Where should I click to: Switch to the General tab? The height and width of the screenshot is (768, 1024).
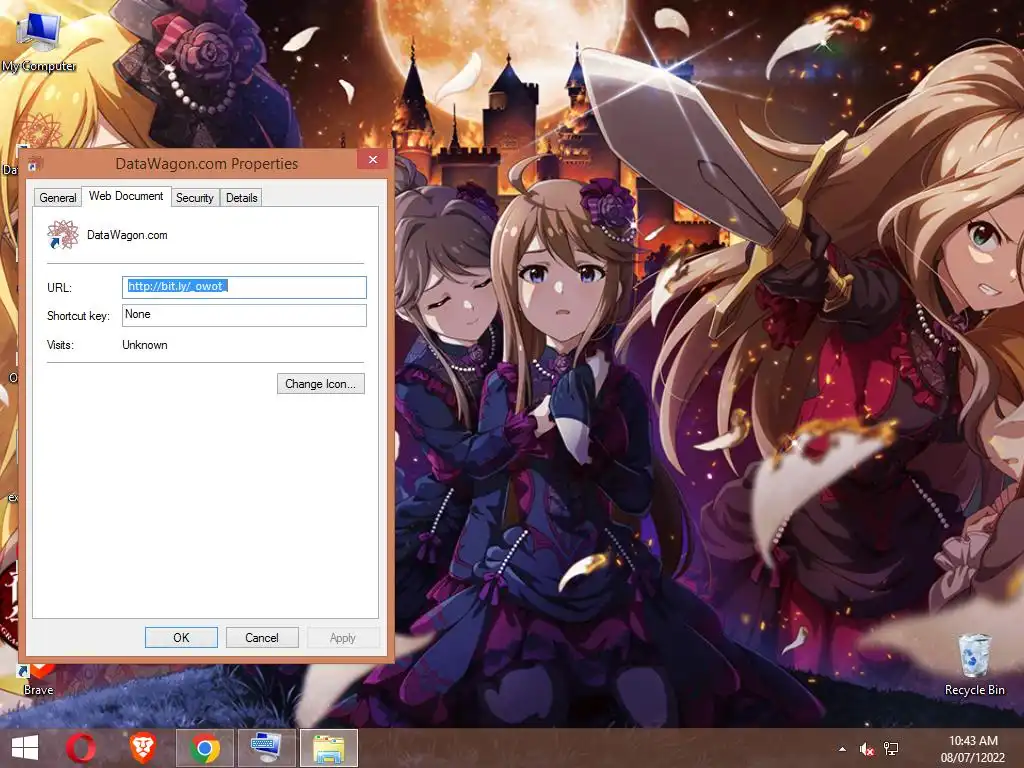pyautogui.click(x=57, y=198)
